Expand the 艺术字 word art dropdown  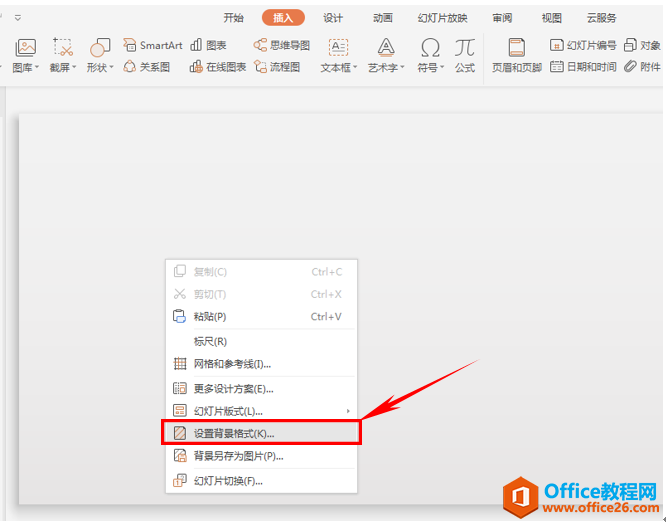(x=386, y=67)
